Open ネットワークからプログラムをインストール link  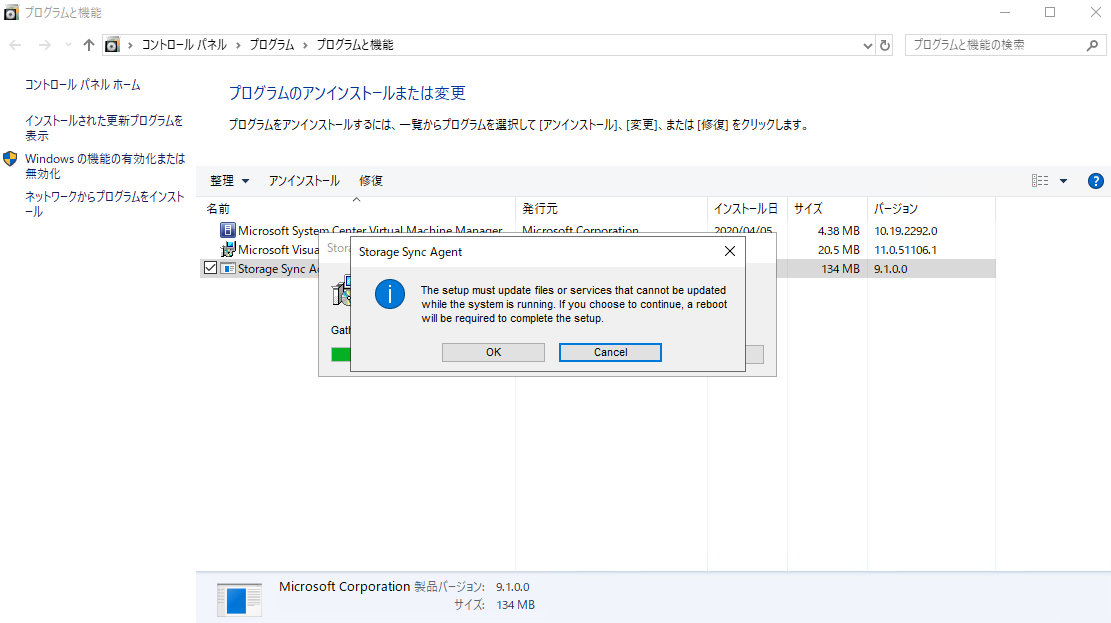(x=104, y=204)
